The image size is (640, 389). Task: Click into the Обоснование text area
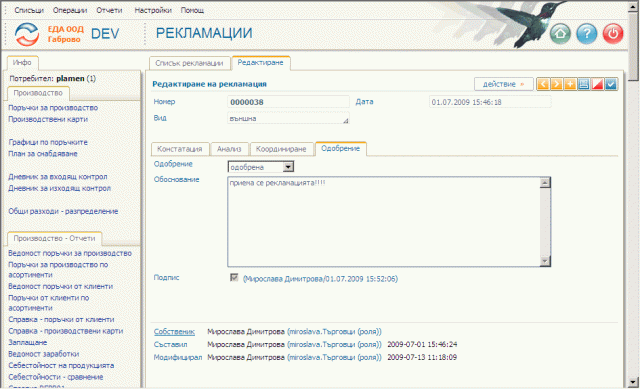(x=384, y=222)
